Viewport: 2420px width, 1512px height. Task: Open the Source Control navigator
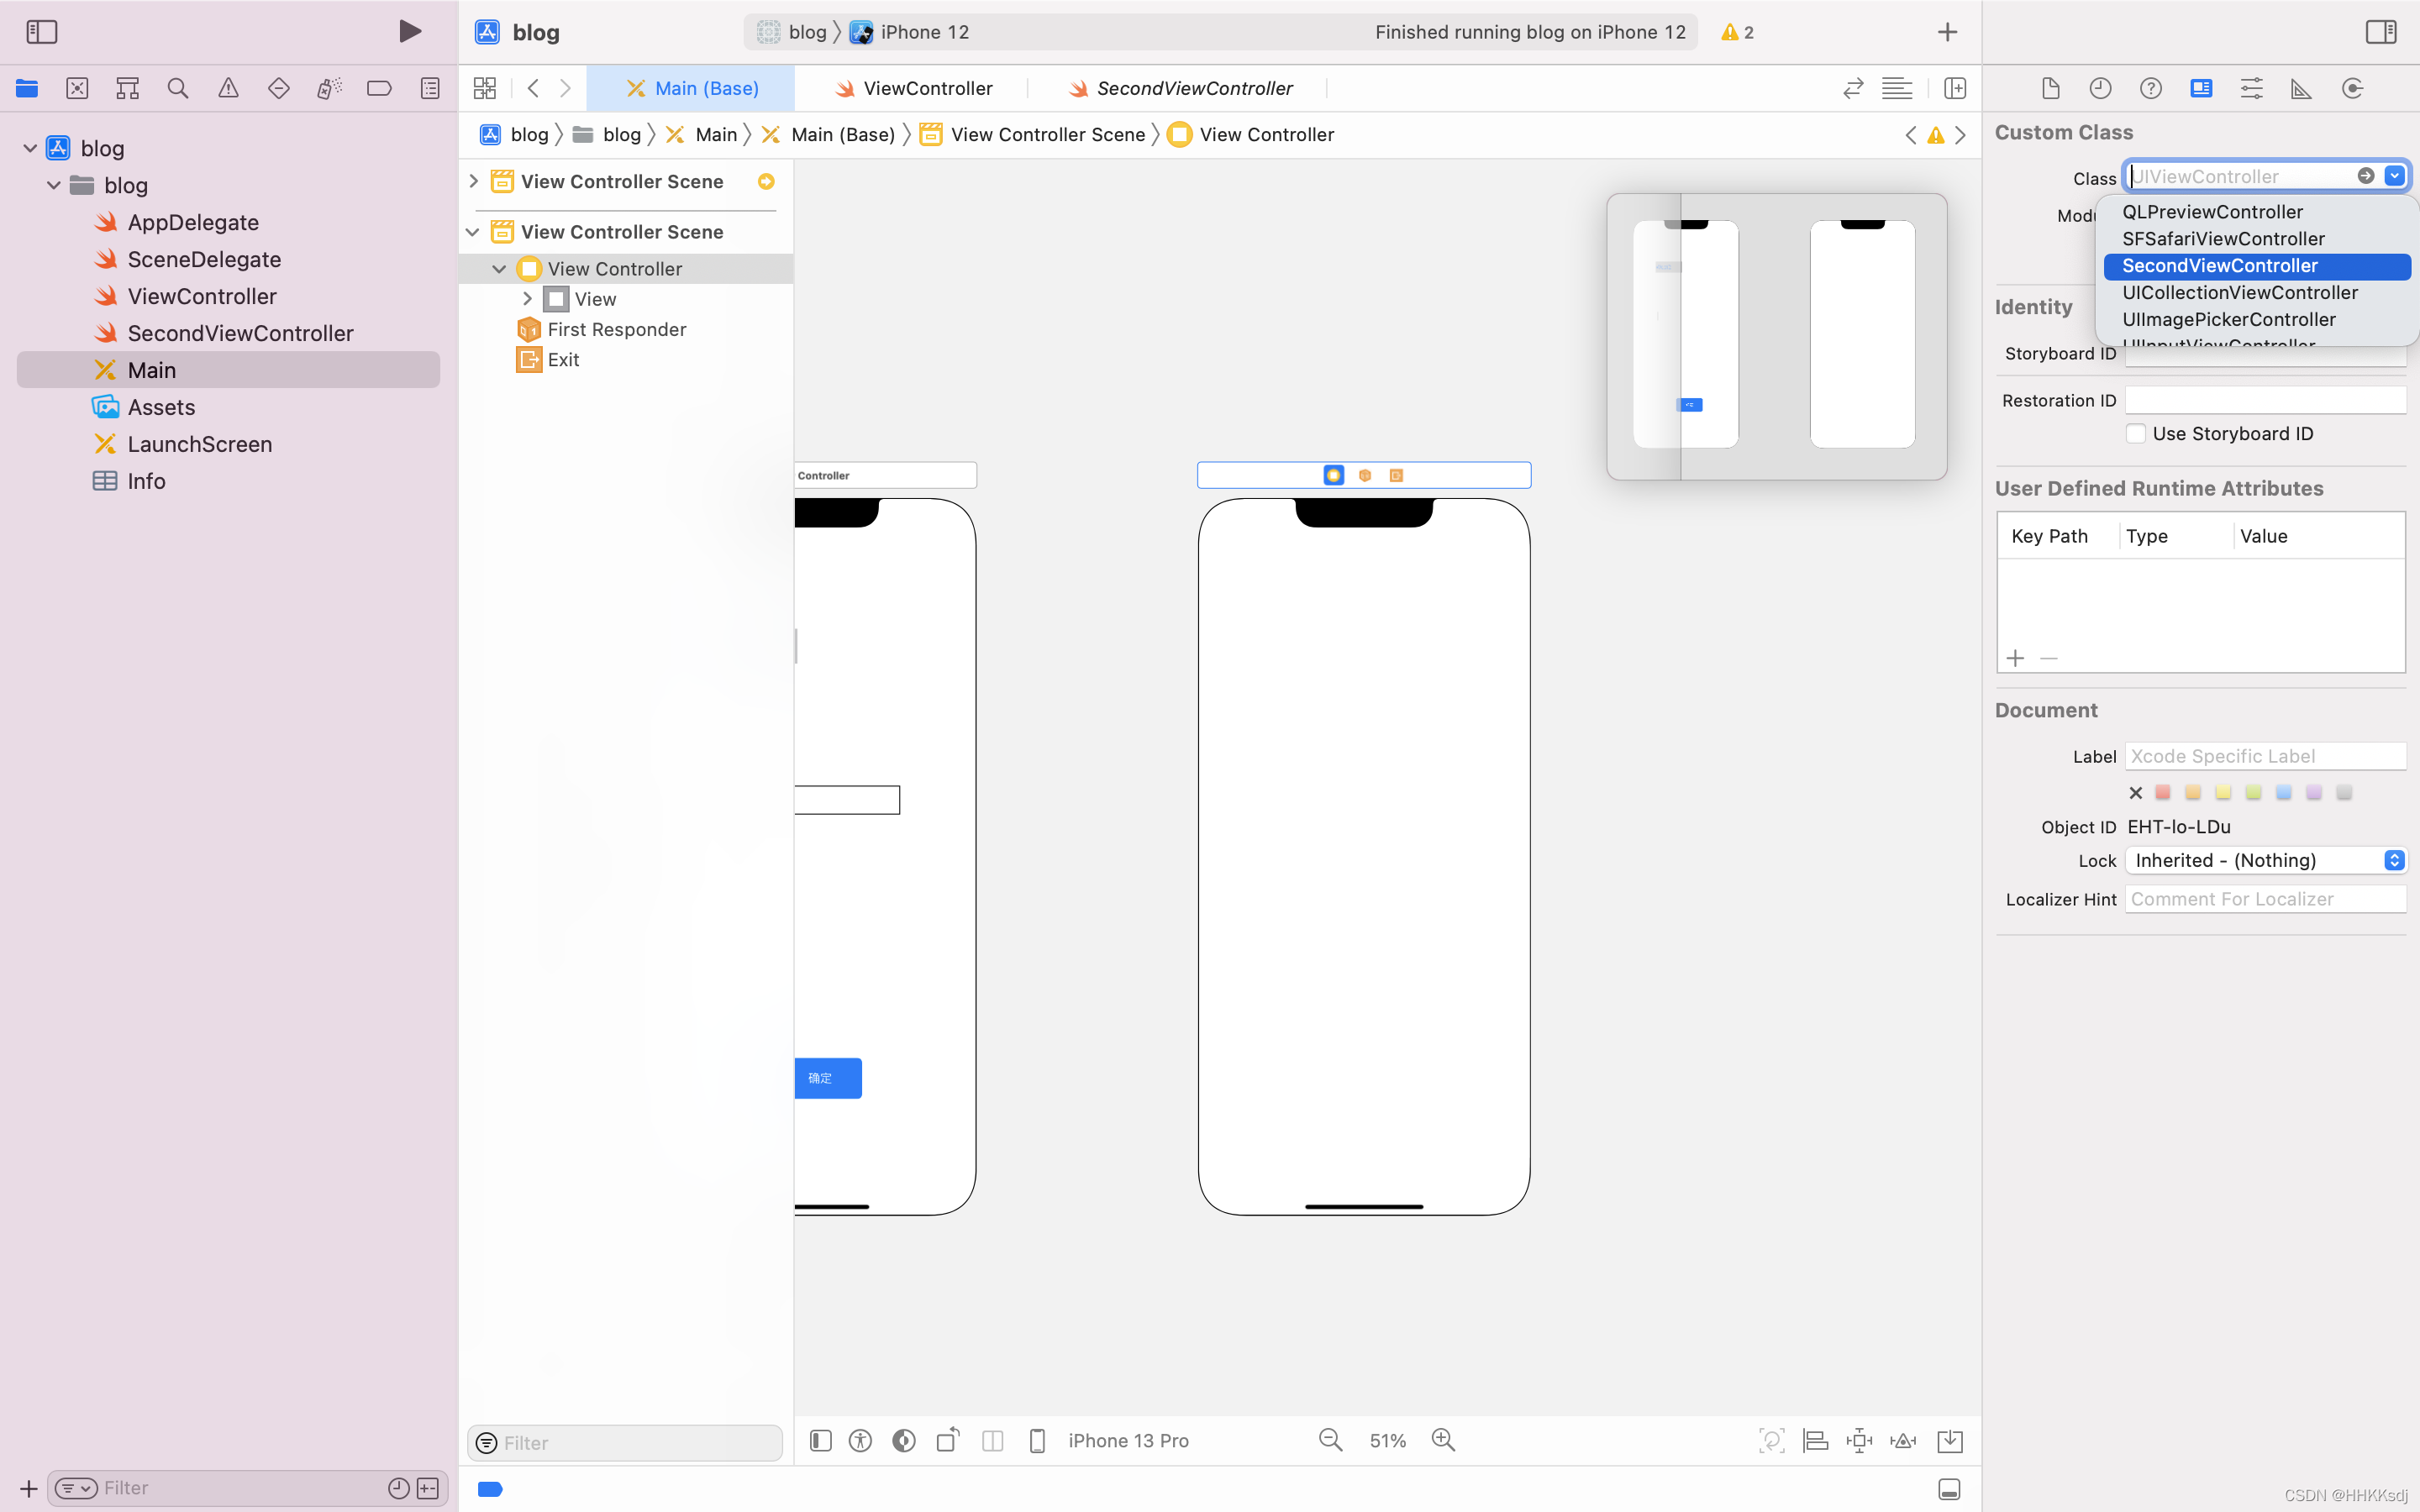tap(77, 88)
